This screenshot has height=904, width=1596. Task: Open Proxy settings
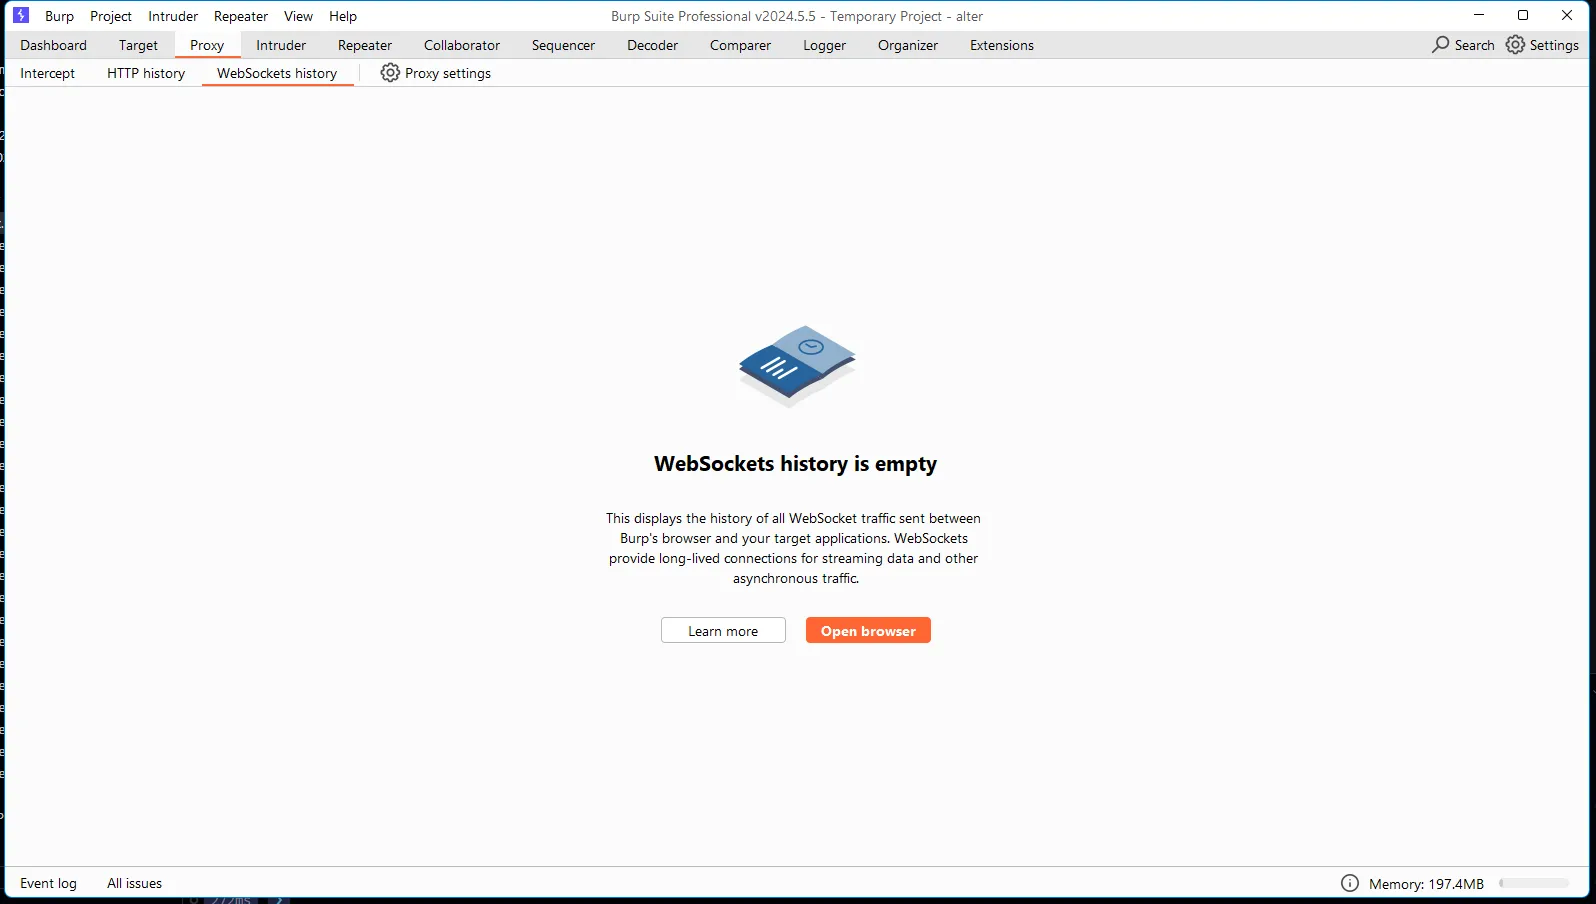click(436, 73)
